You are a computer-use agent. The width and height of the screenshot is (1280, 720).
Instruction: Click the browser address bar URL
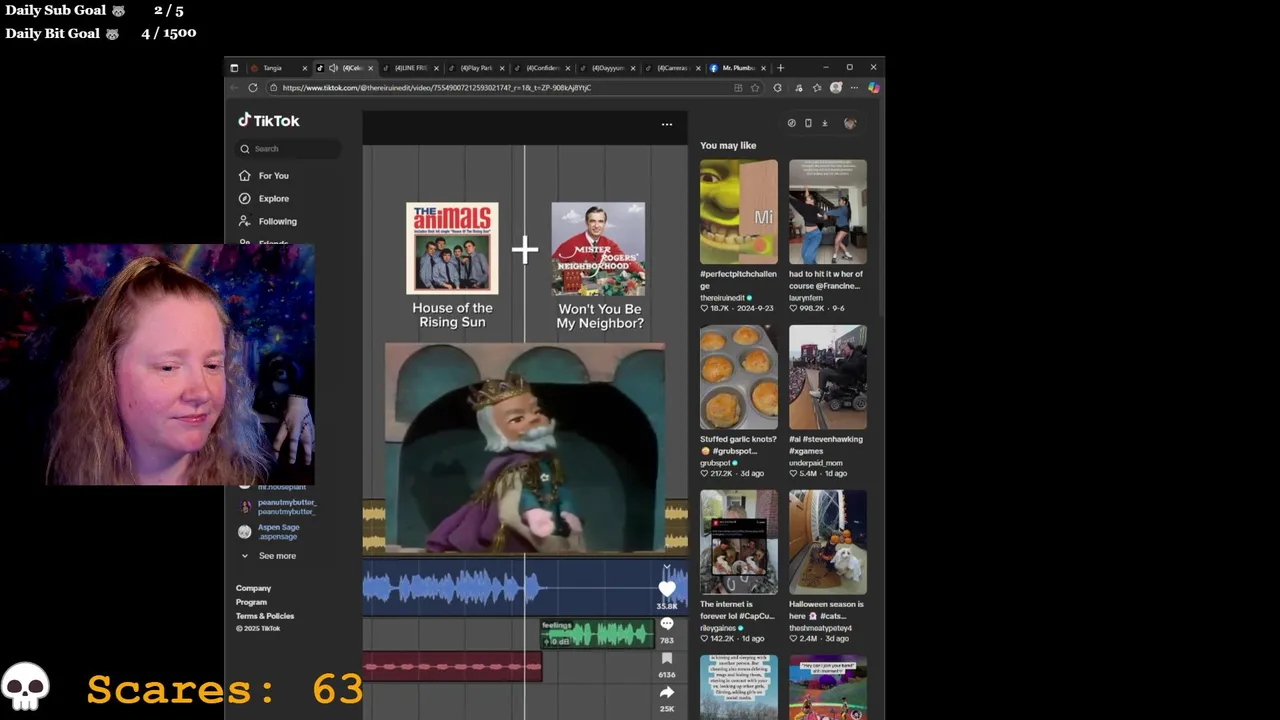(x=436, y=88)
